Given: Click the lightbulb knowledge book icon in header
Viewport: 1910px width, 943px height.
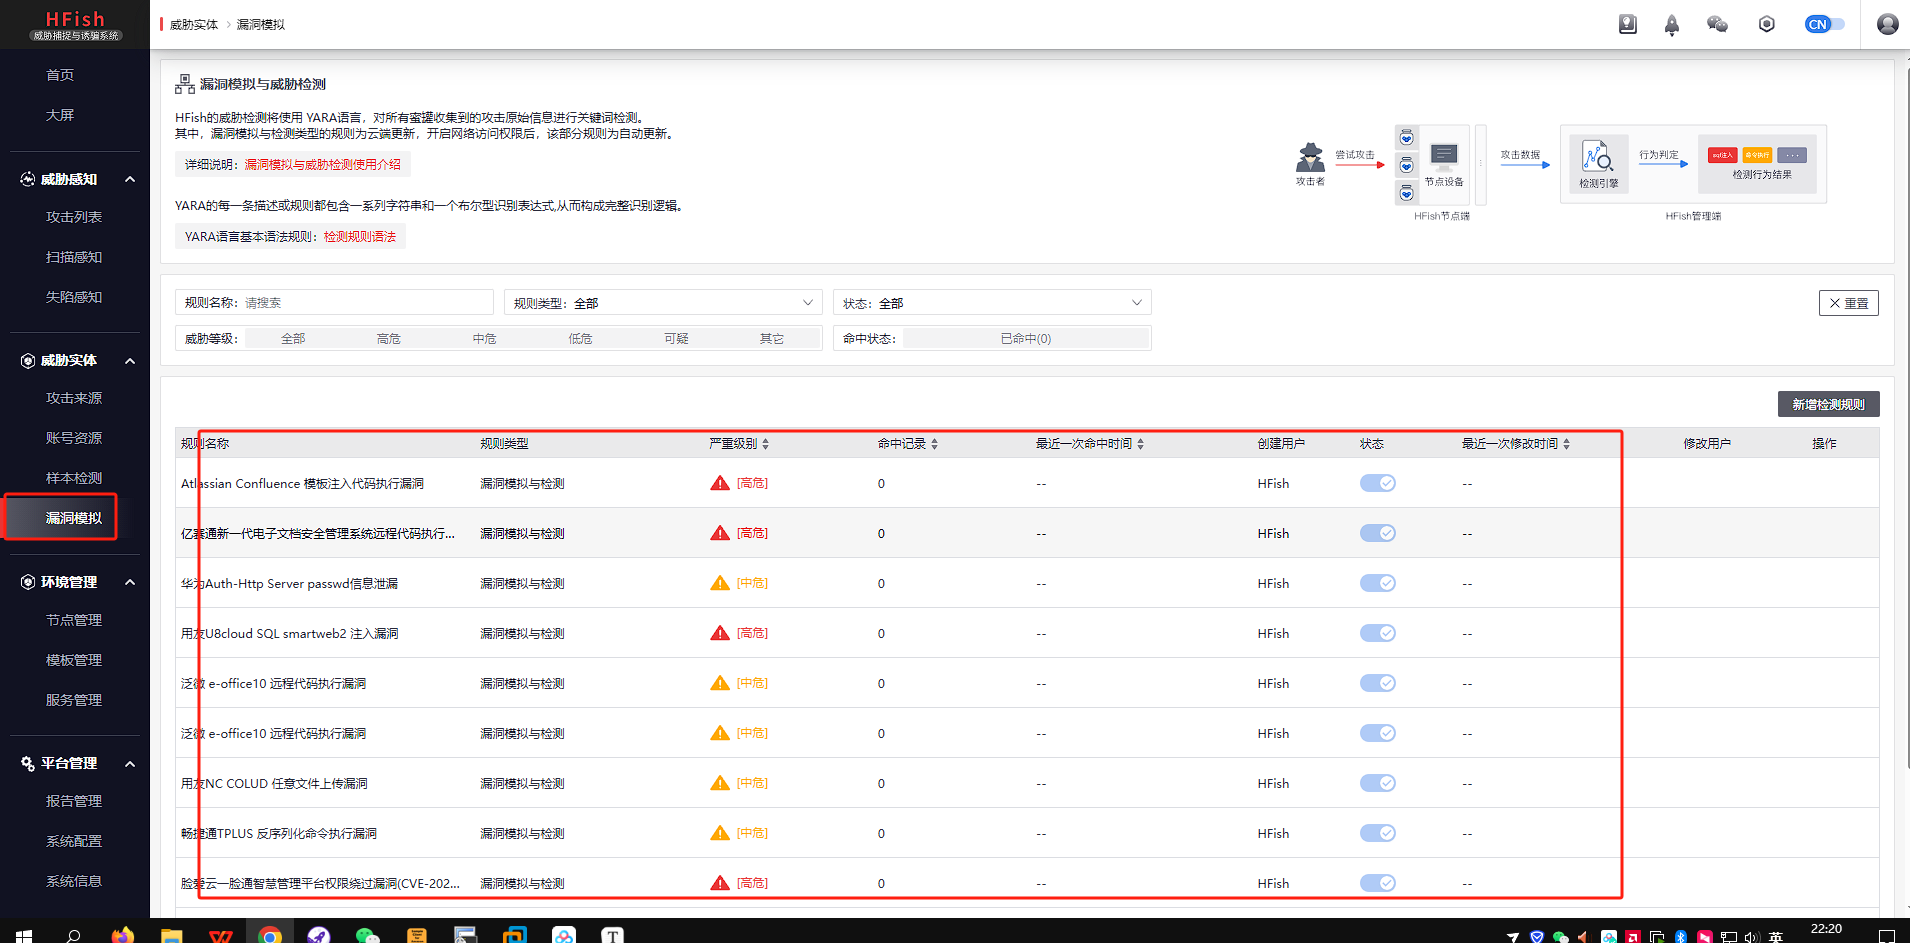Looking at the screenshot, I should [x=1627, y=24].
